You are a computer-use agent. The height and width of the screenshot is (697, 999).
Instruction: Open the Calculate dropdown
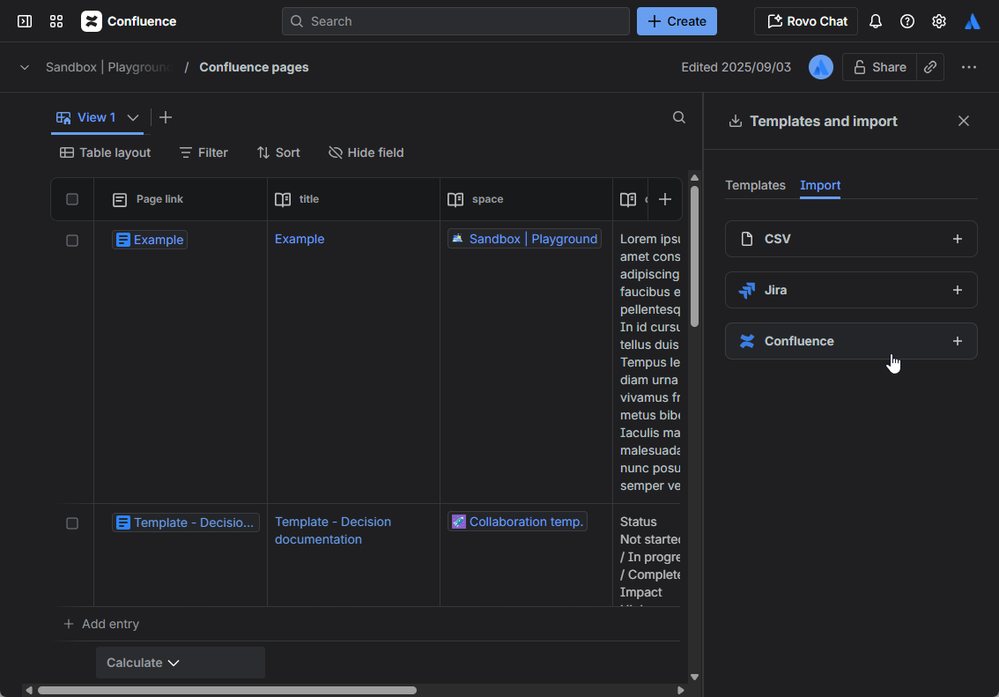pos(180,663)
